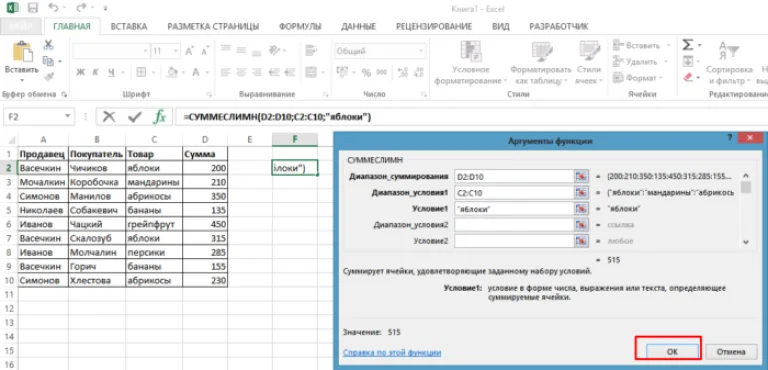Click the Cut scissors icon
Image resolution: width=768 pixels, height=370 pixels.
[48, 45]
